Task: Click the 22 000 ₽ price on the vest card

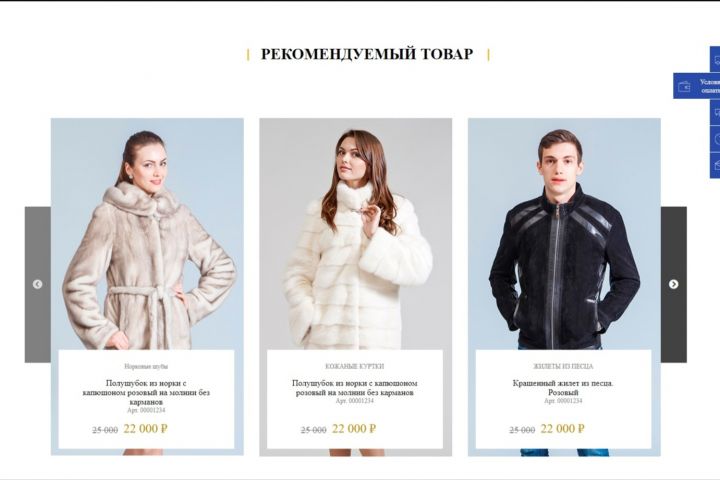Action: 562,429
